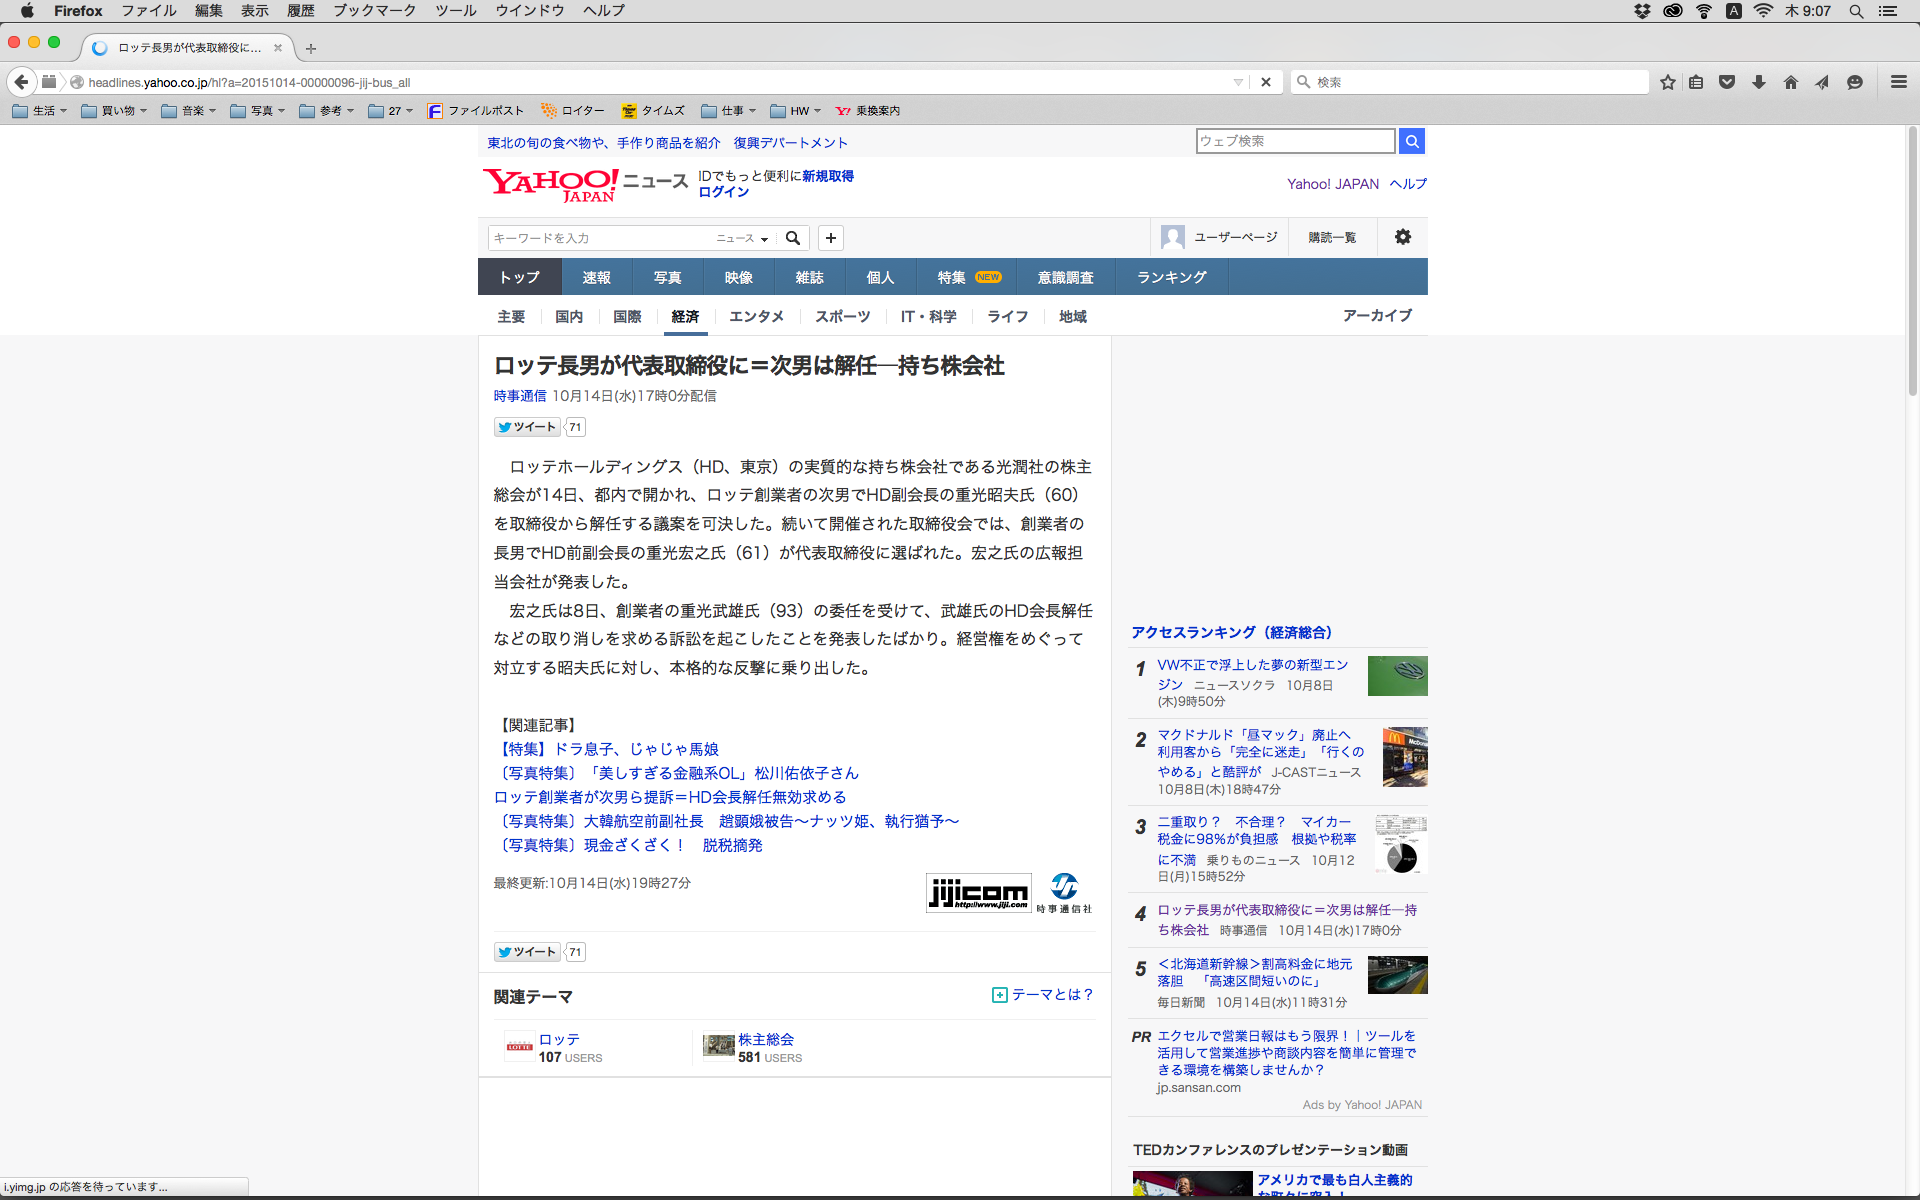The height and width of the screenshot is (1200, 1920).
Task: Open the VW engine ranking thumbnail
Action: (1397, 676)
